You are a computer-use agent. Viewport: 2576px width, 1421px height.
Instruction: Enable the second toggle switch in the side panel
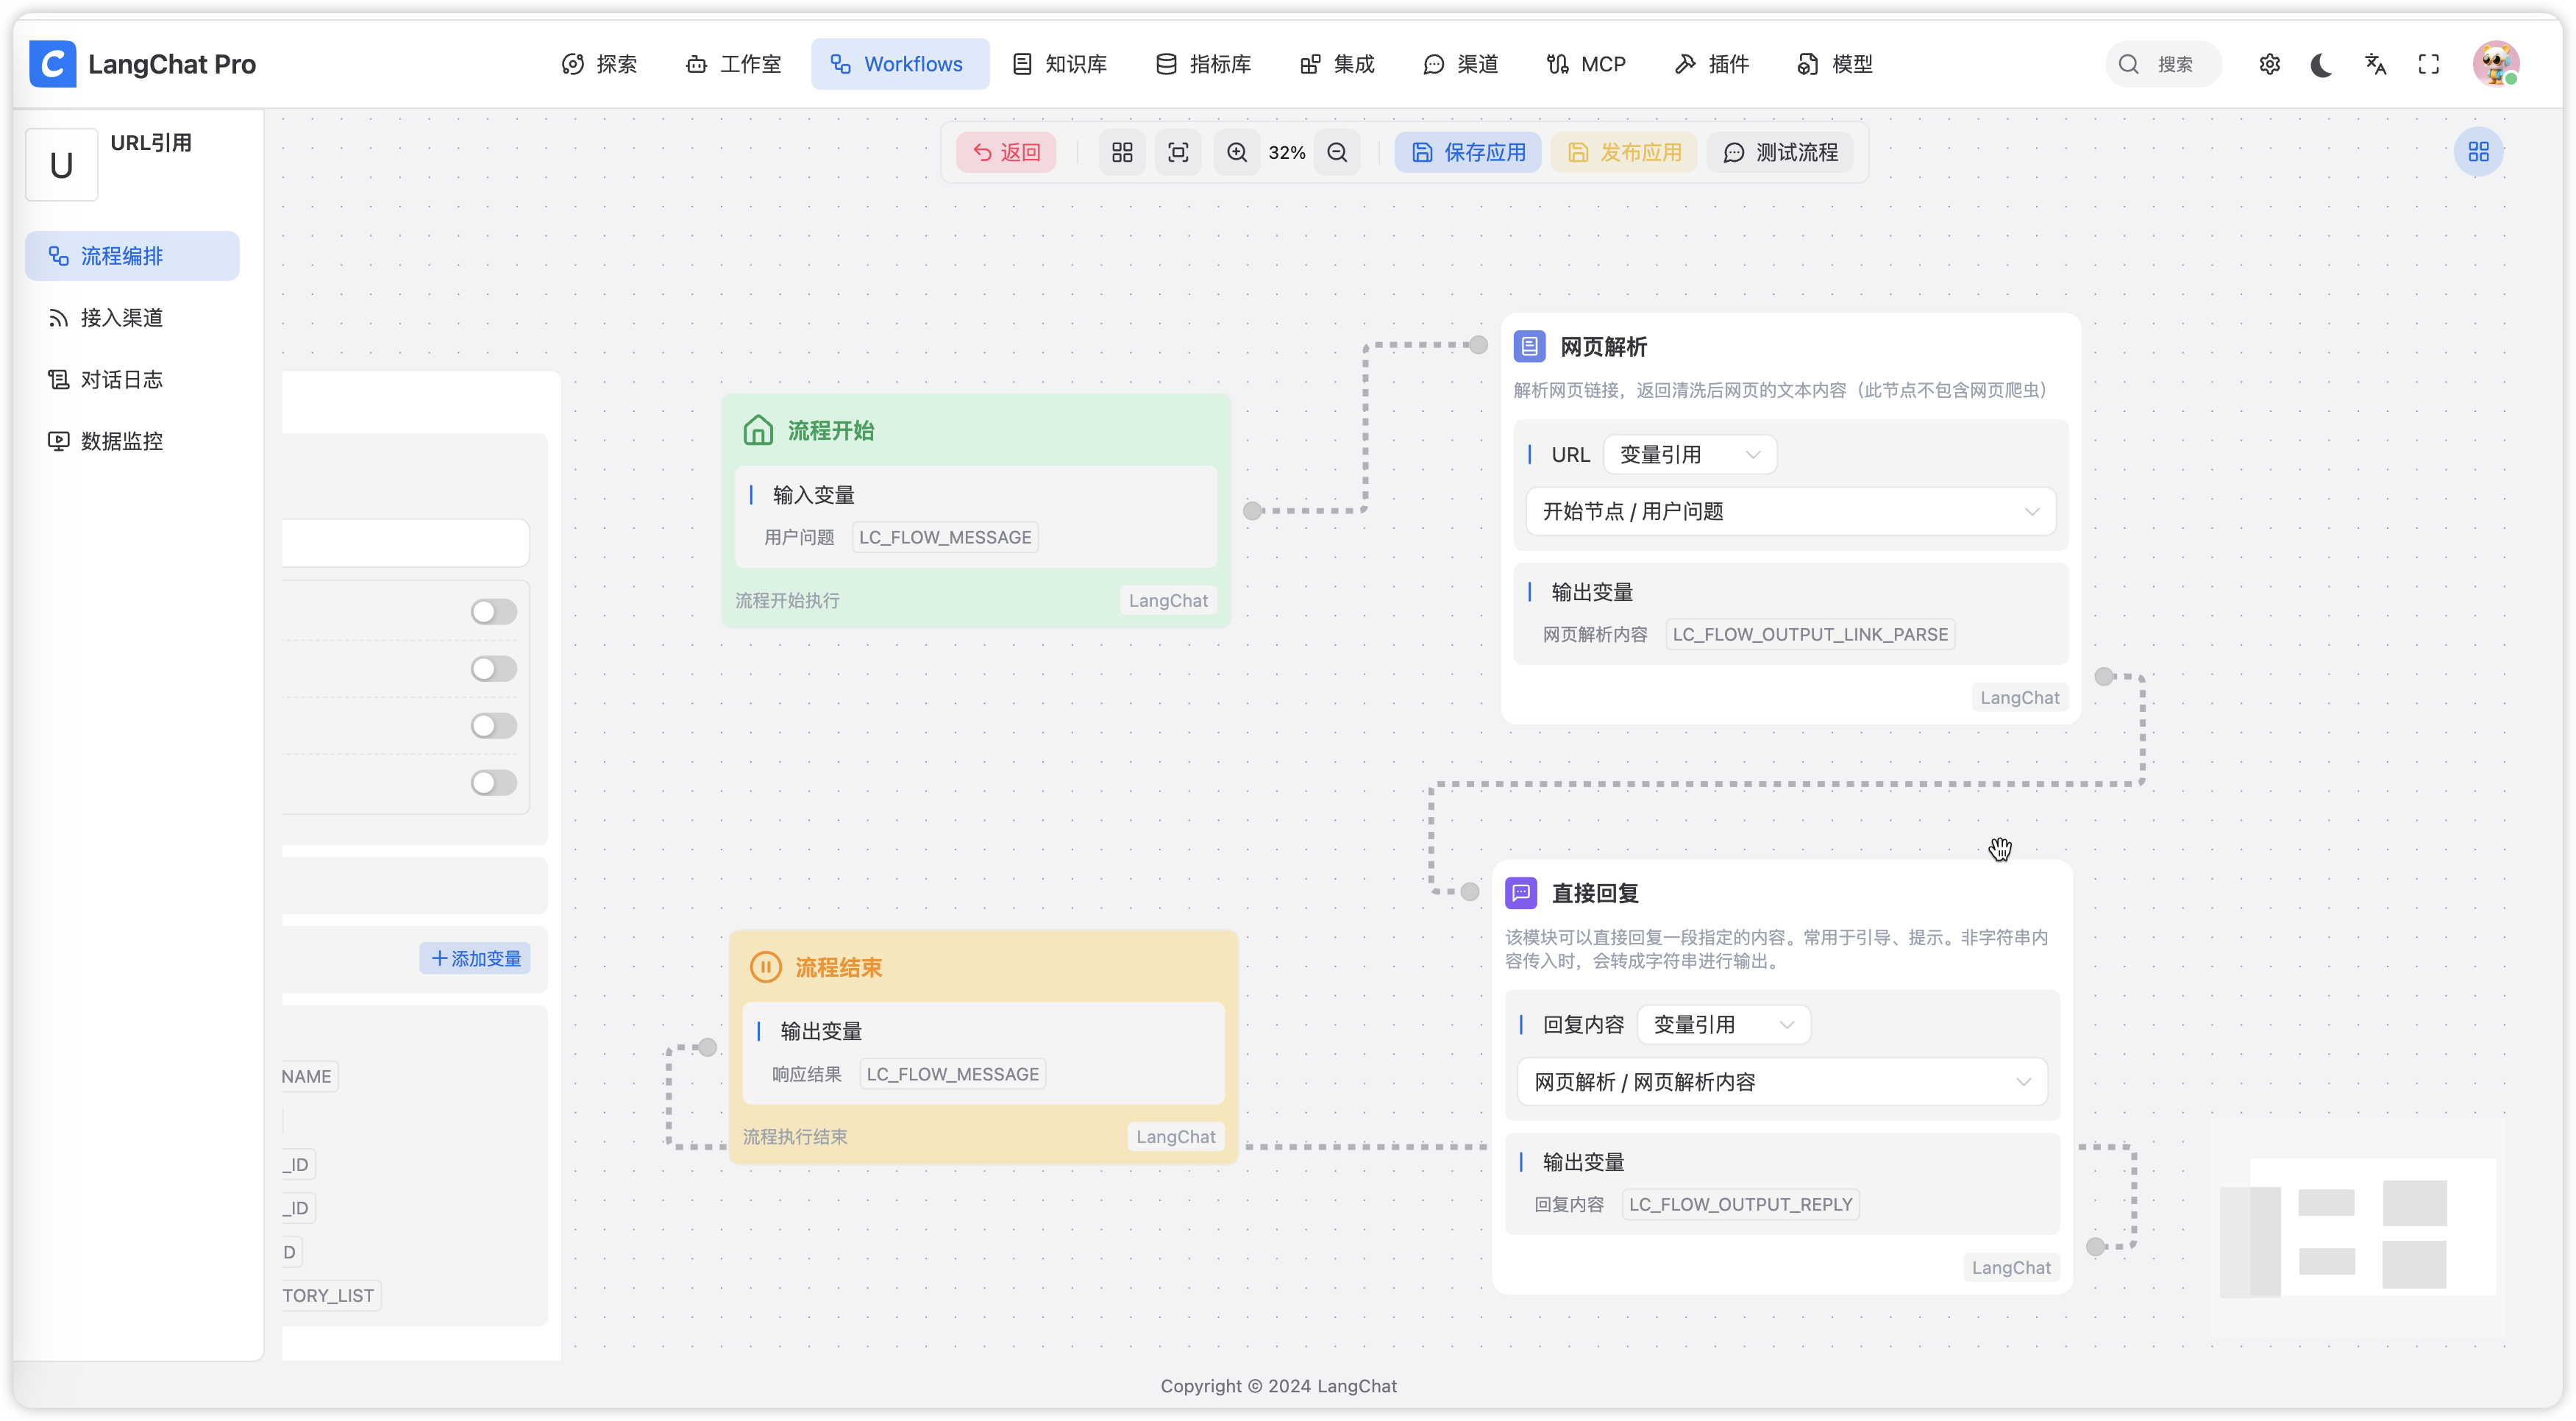(x=494, y=669)
